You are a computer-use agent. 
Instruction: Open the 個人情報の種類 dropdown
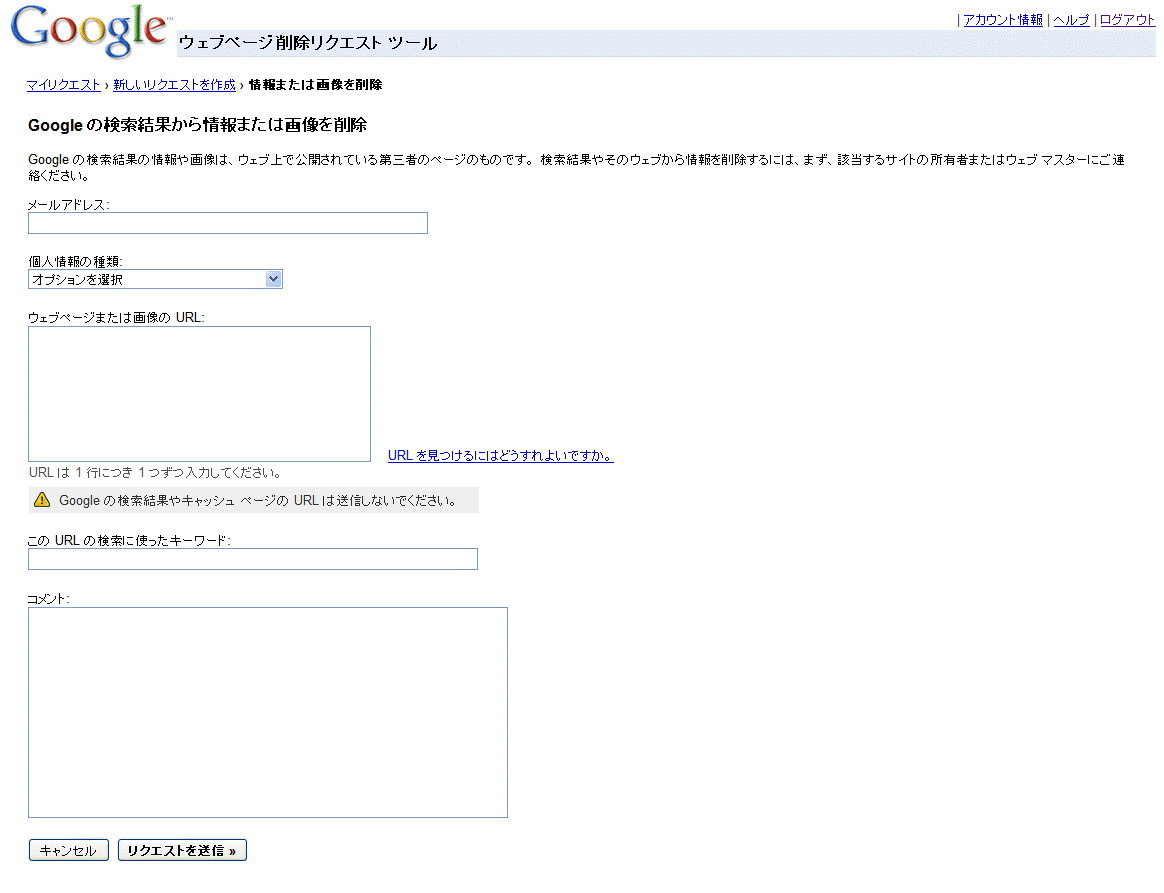pos(155,279)
